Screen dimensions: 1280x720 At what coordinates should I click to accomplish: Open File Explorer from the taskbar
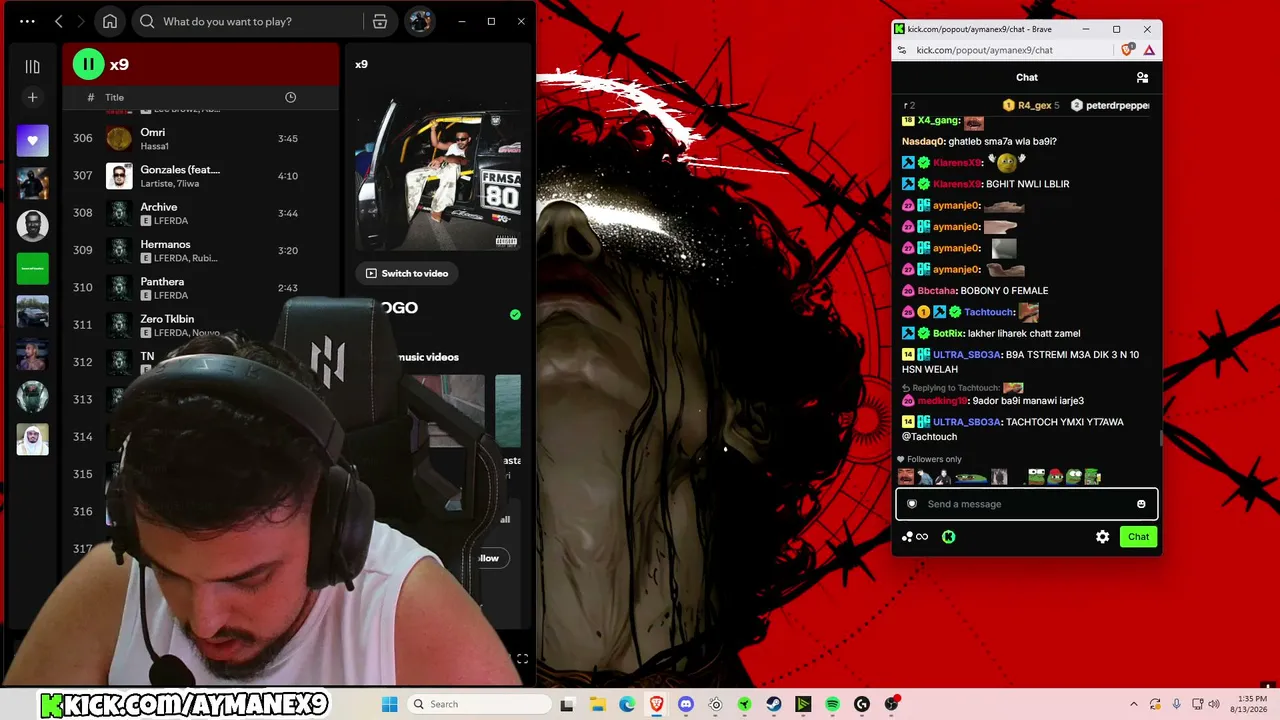click(597, 704)
